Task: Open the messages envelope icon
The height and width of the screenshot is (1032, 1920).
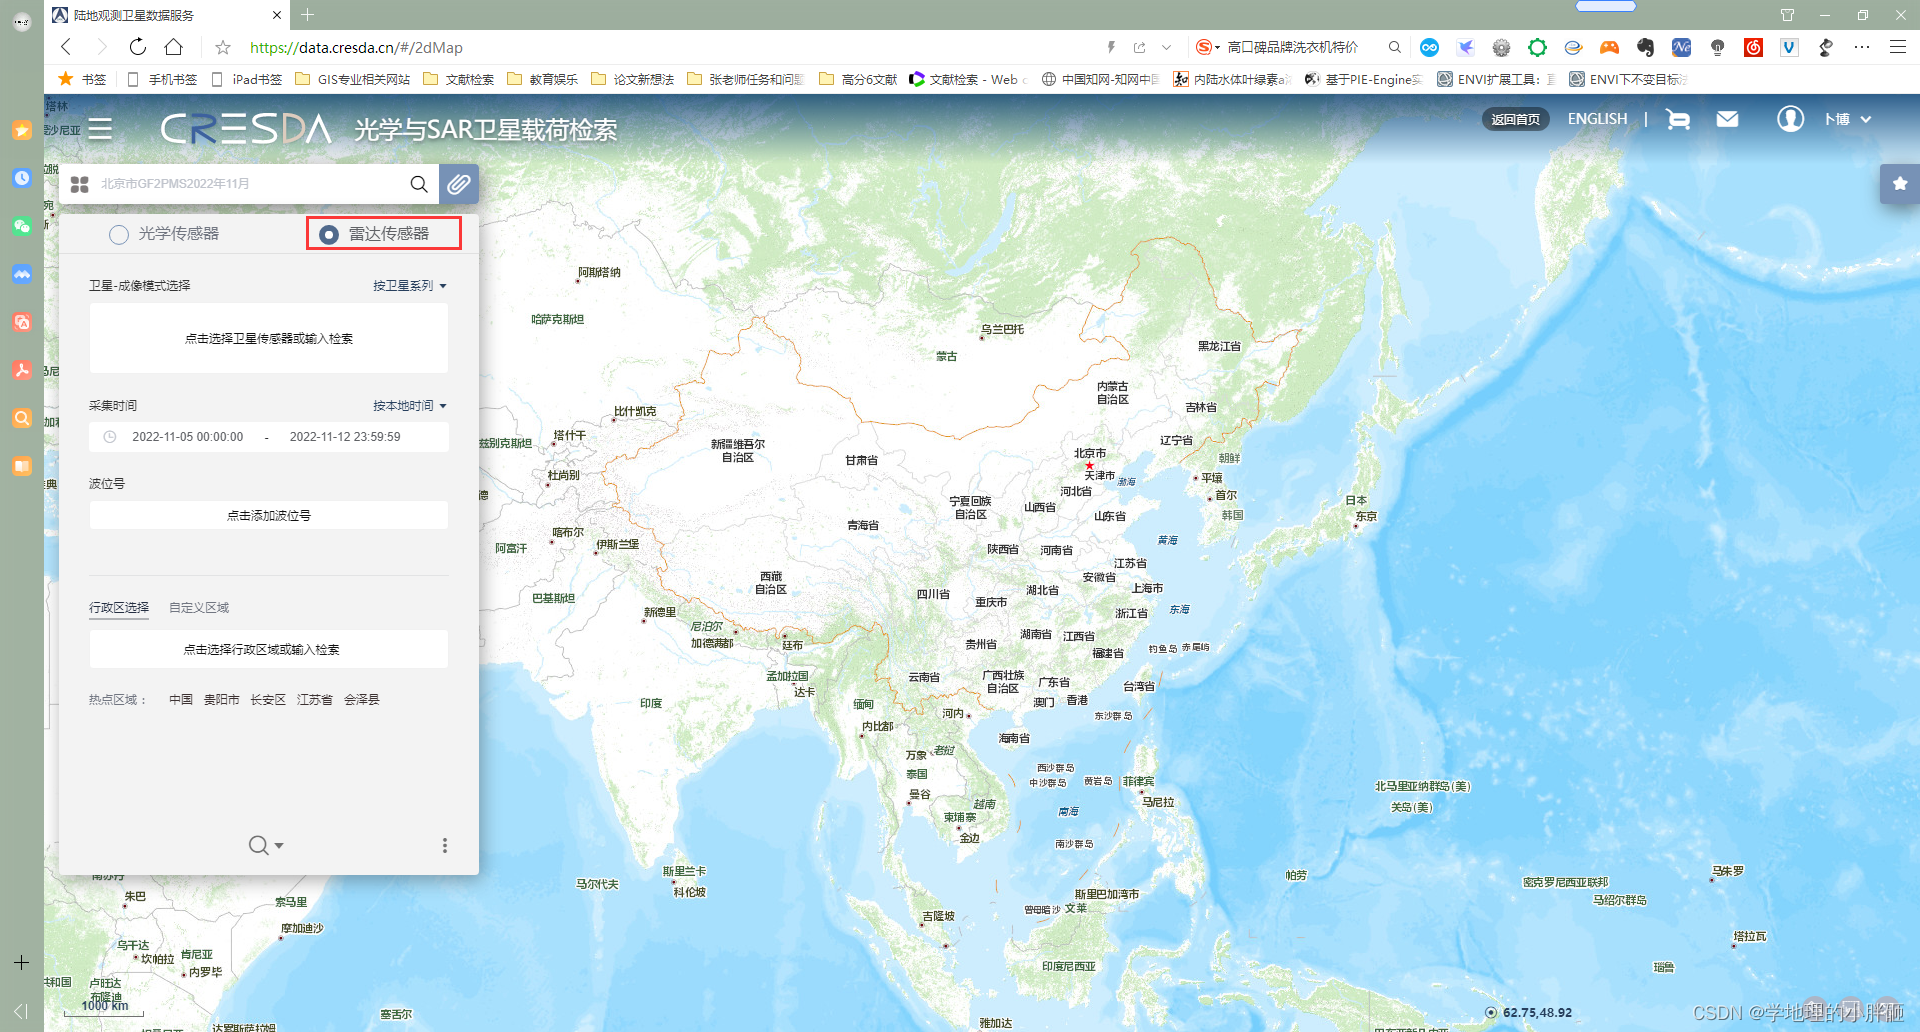Action: click(1727, 119)
